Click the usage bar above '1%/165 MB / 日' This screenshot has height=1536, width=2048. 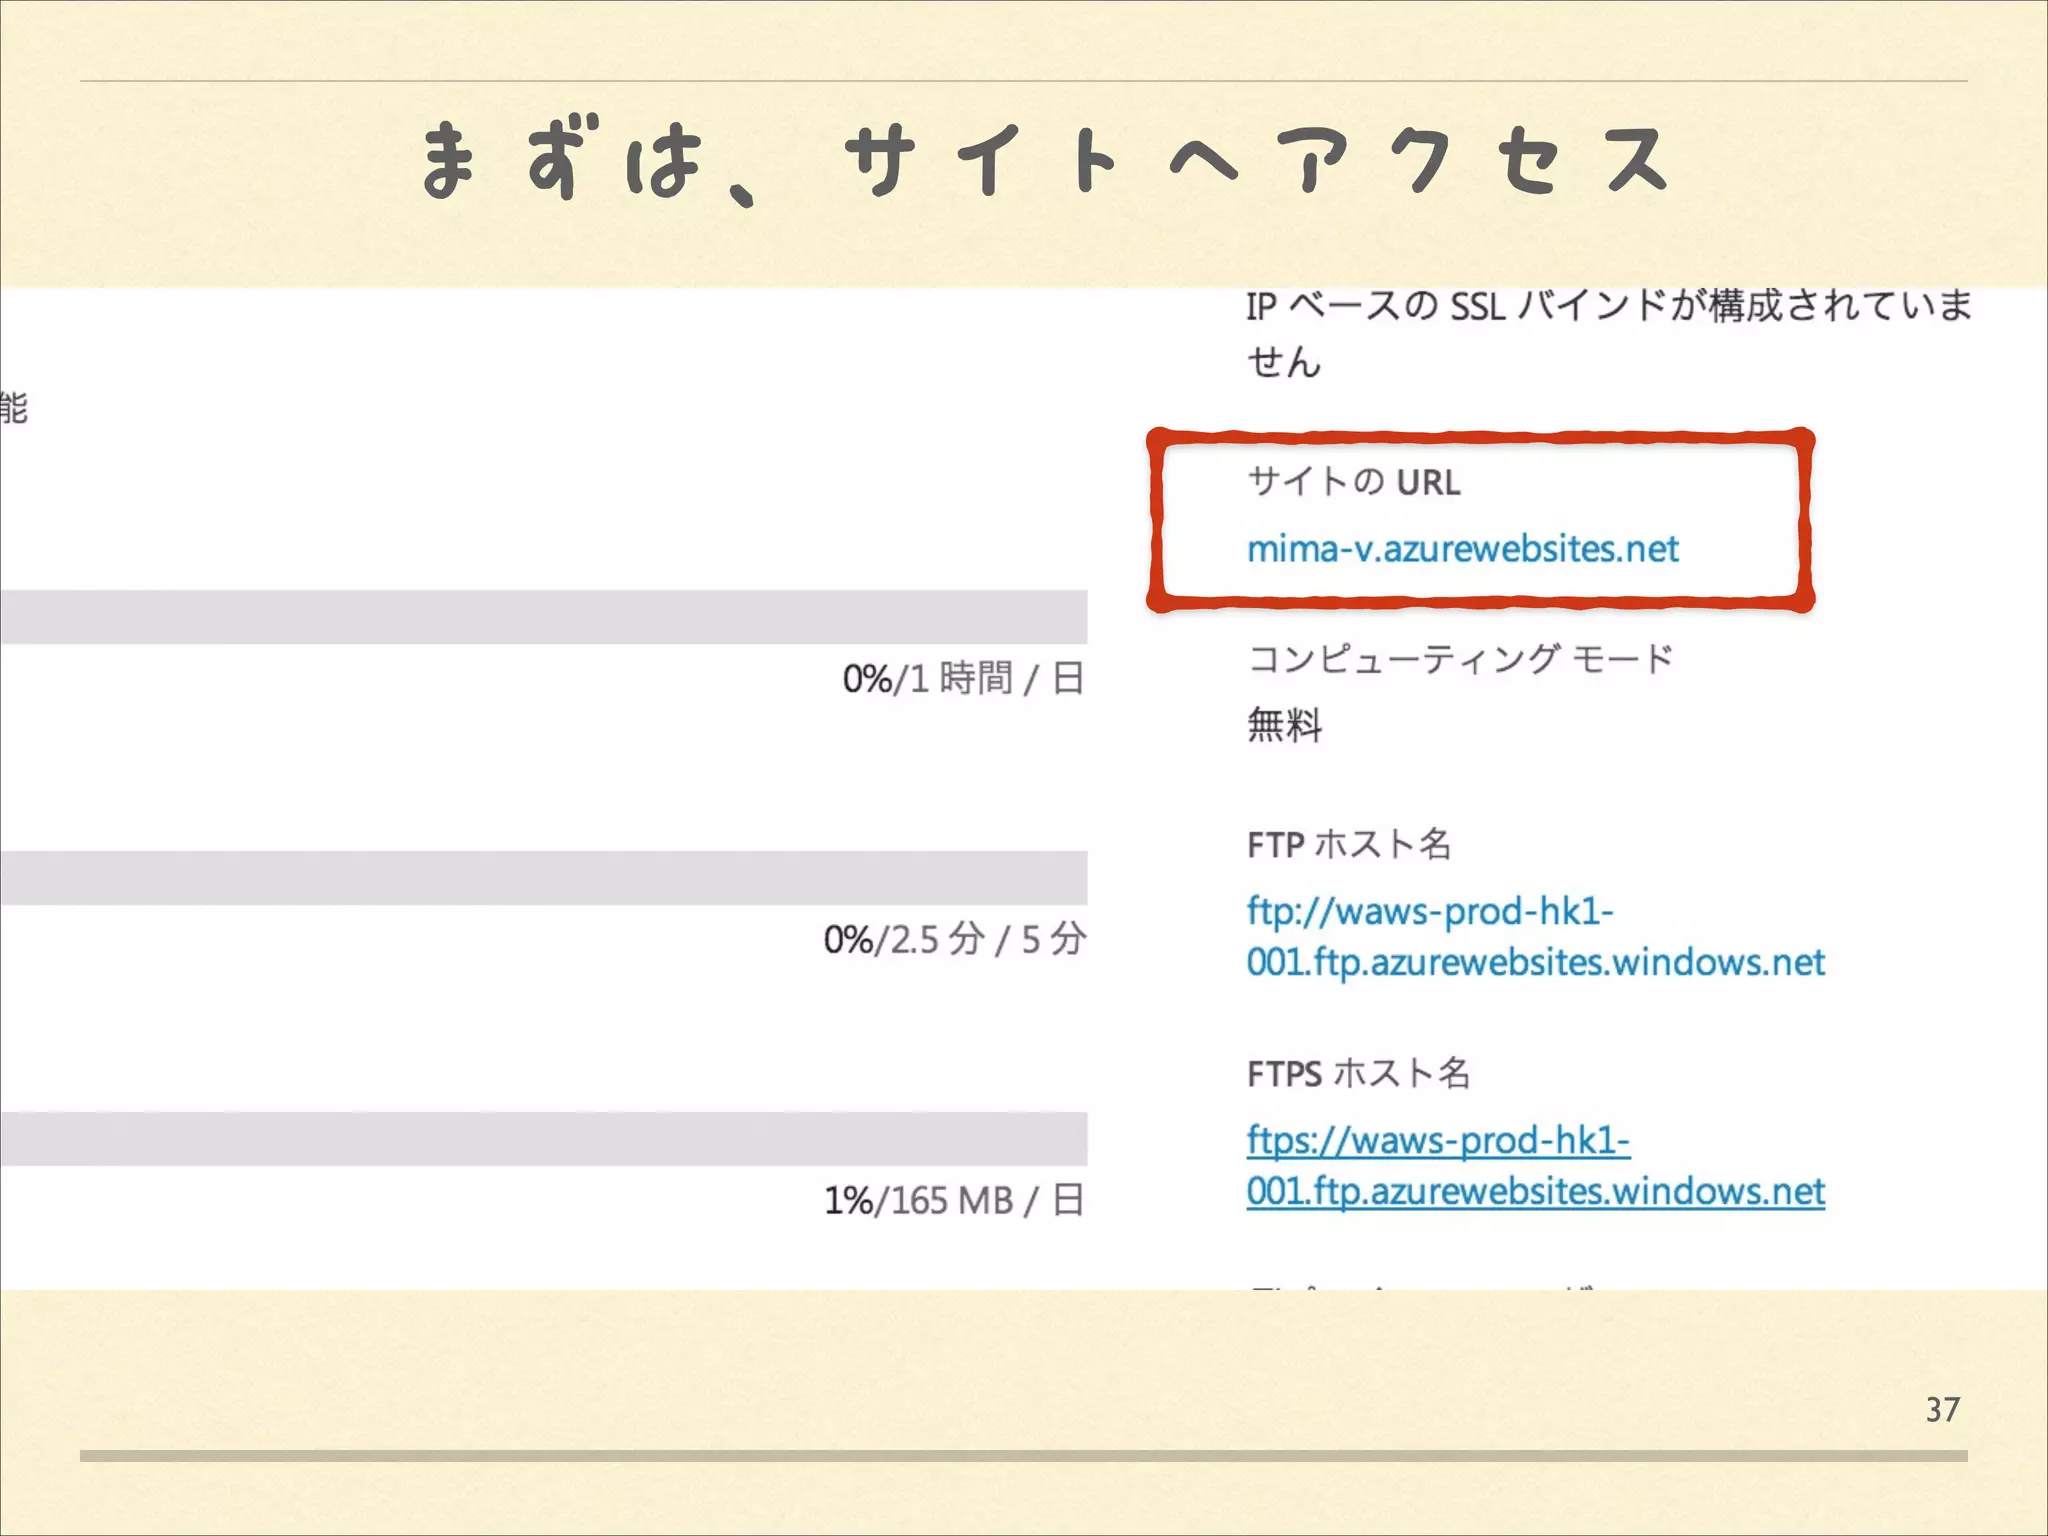click(544, 1139)
